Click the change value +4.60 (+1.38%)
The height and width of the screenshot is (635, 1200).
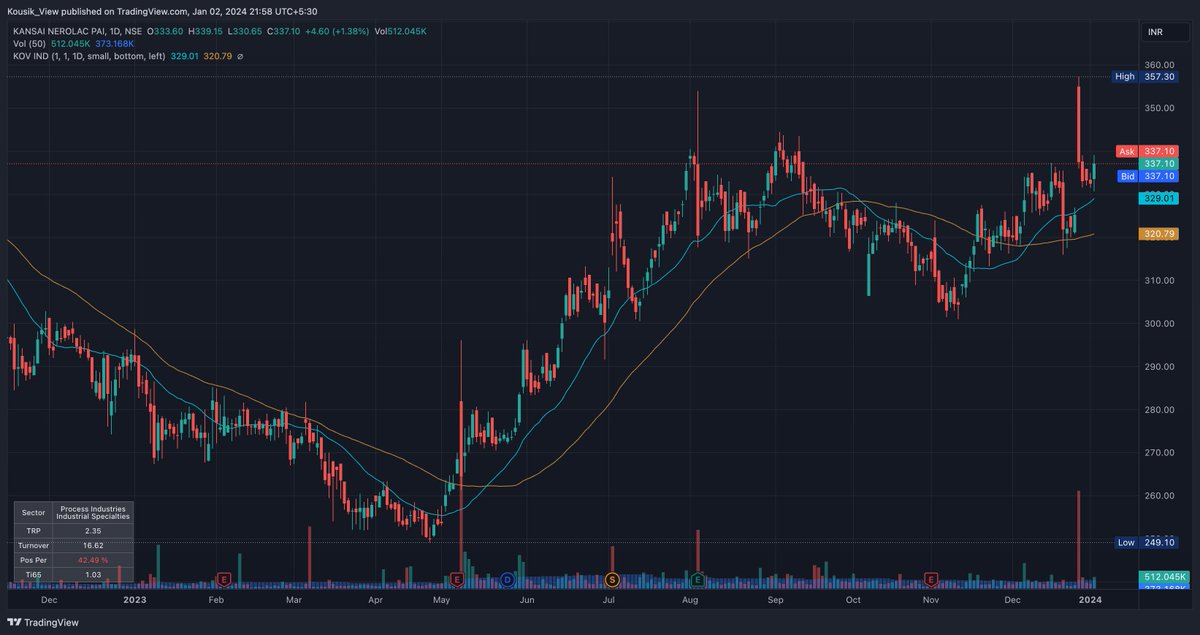pyautogui.click(x=337, y=32)
